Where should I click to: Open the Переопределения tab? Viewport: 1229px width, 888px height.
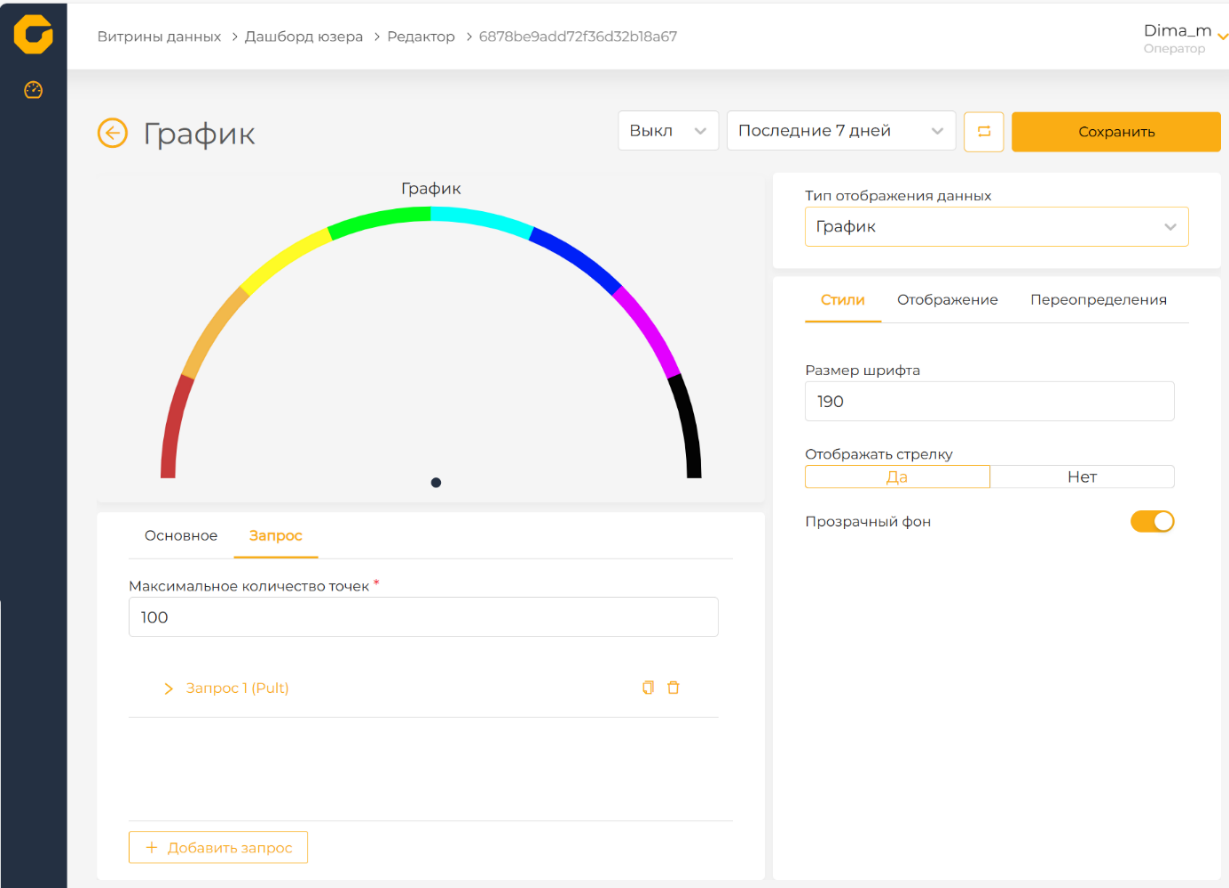click(x=1098, y=300)
